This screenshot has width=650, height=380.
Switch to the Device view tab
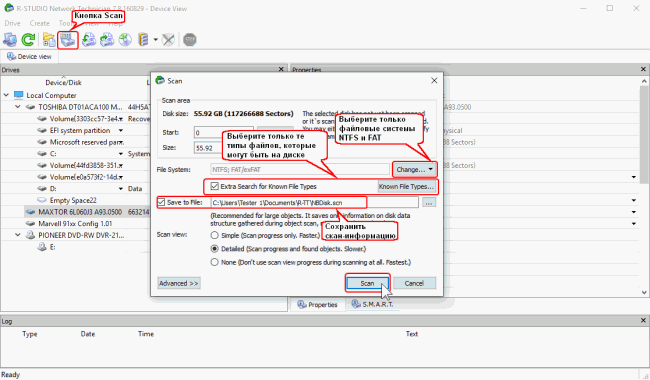pyautogui.click(x=29, y=56)
